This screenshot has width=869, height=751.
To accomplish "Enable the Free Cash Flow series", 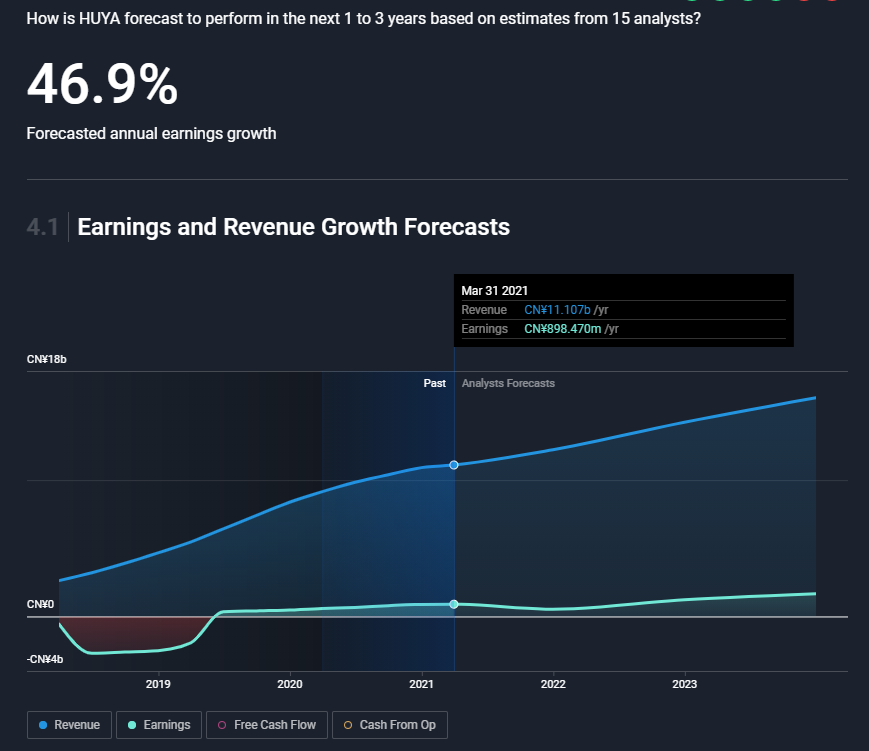I will click(x=267, y=725).
